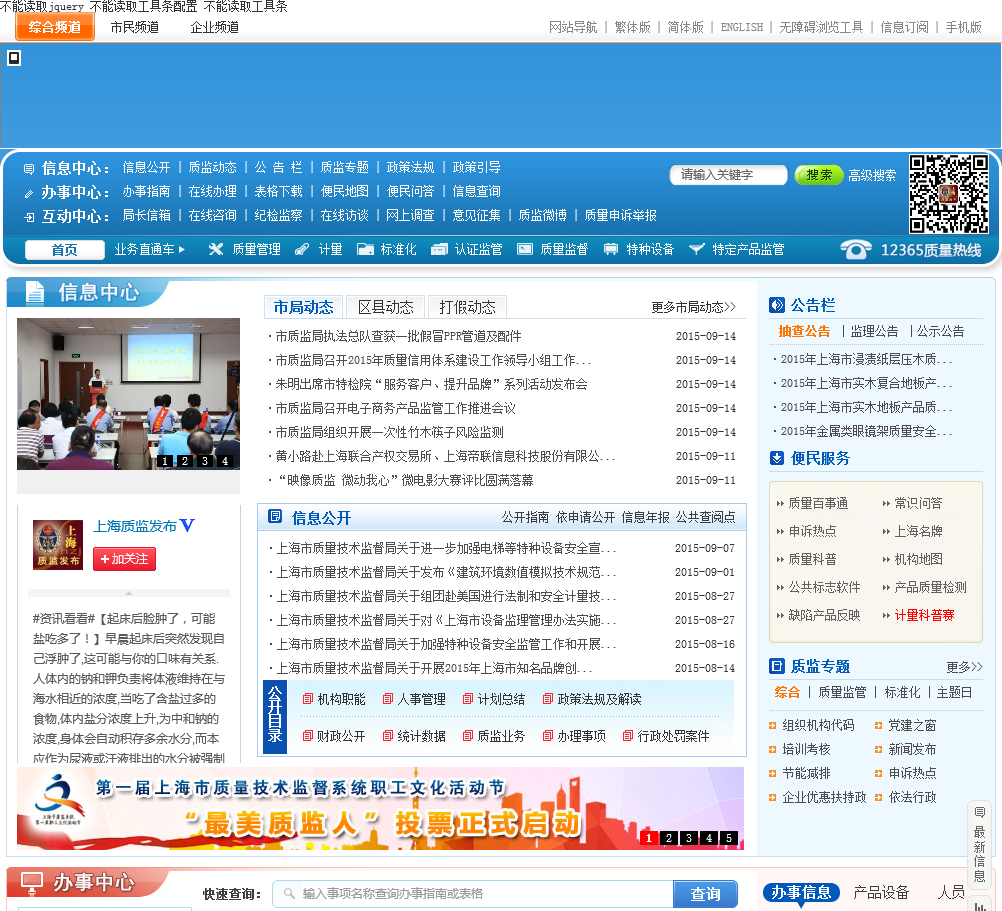Click the 信息中心 document header icon

click(35, 293)
